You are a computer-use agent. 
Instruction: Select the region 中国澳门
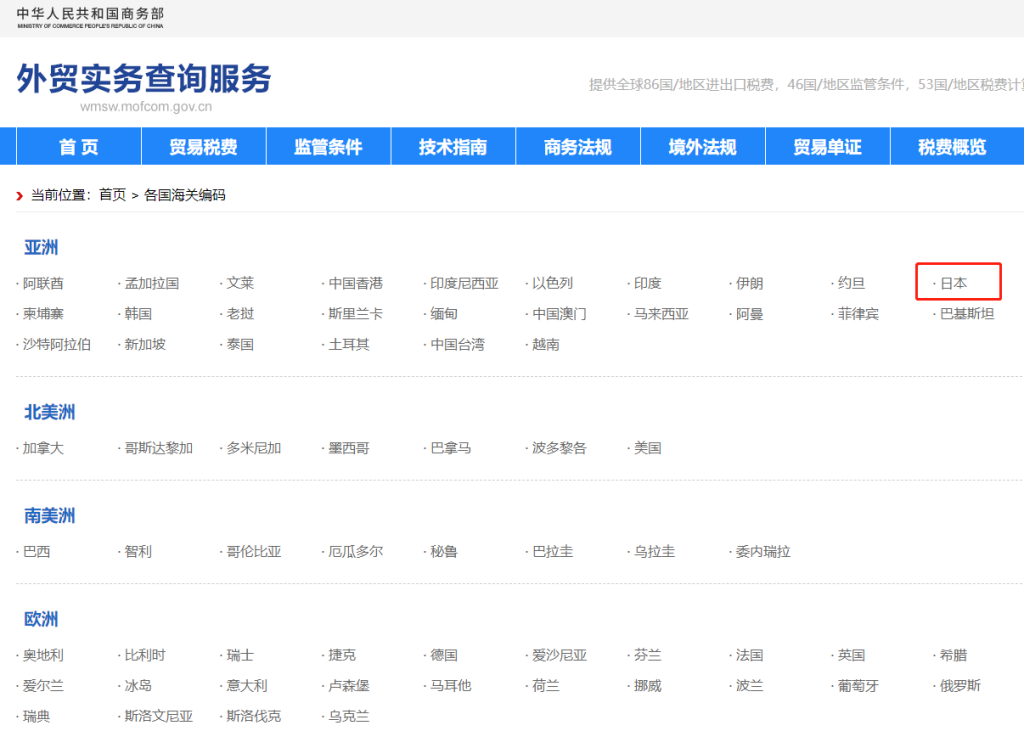coord(559,314)
